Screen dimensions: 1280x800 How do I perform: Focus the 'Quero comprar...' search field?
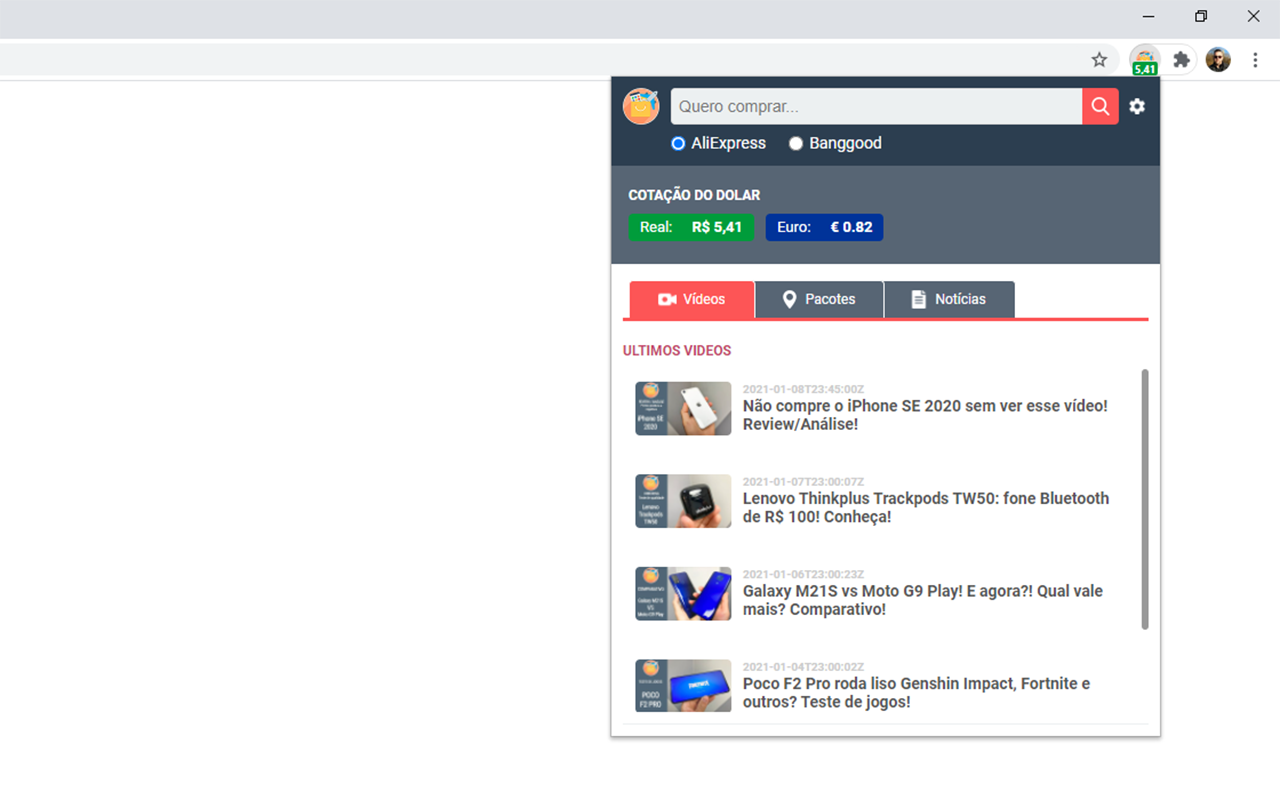pos(876,106)
